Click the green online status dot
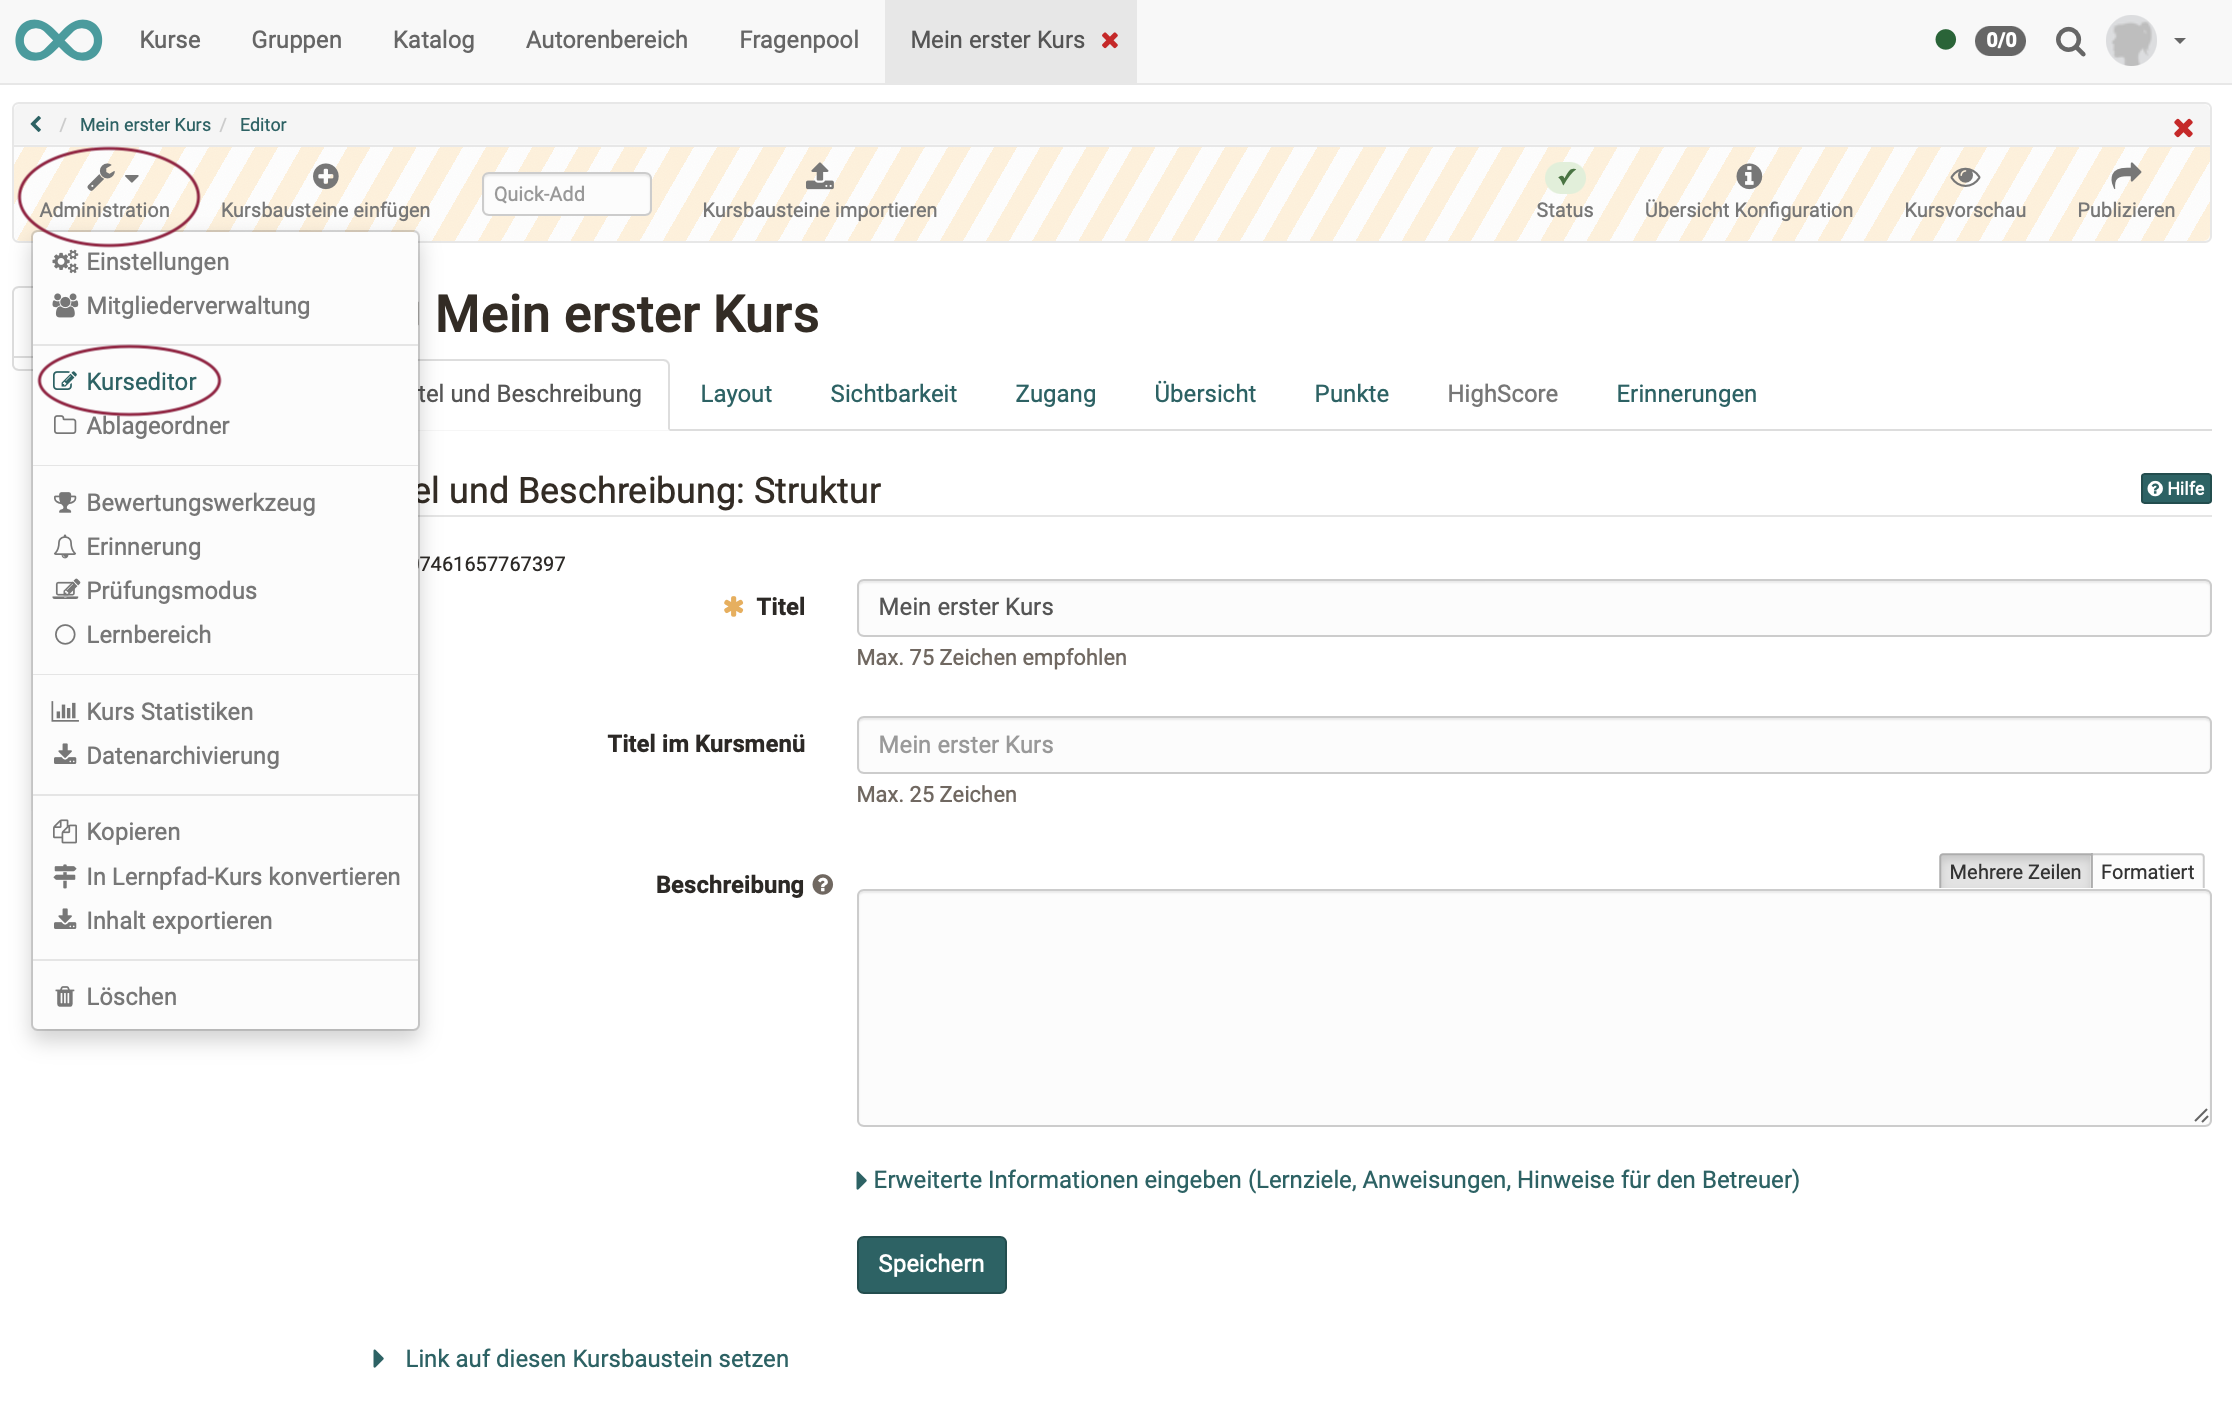The height and width of the screenshot is (1416, 2232). pyautogui.click(x=1945, y=40)
